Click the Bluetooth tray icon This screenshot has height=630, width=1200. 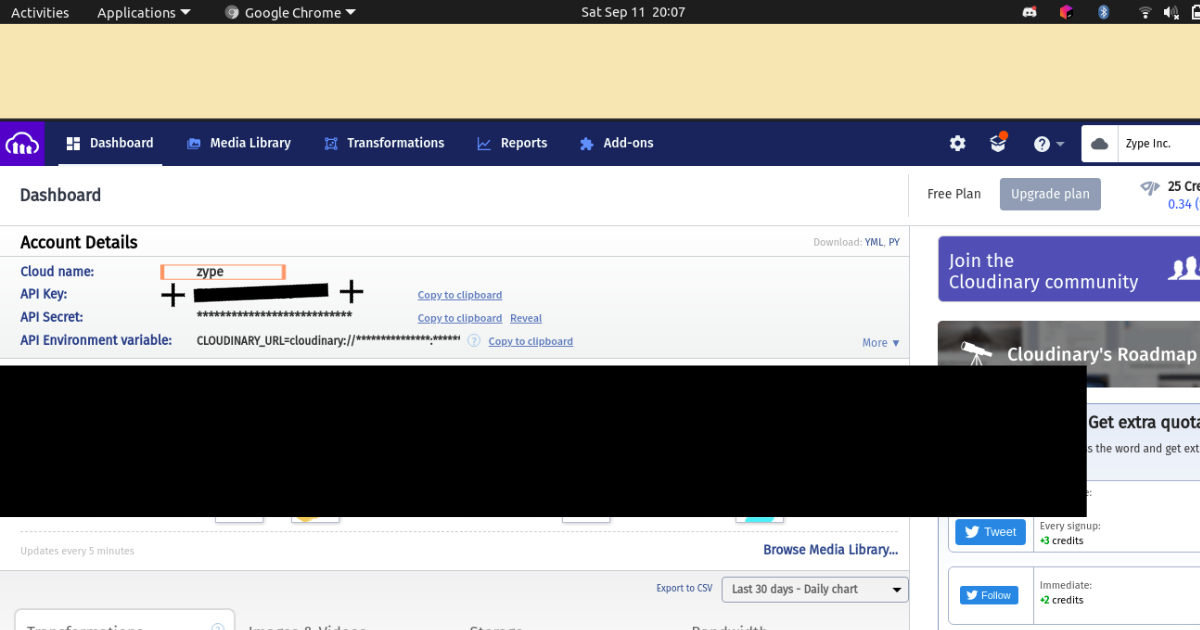coord(1104,12)
